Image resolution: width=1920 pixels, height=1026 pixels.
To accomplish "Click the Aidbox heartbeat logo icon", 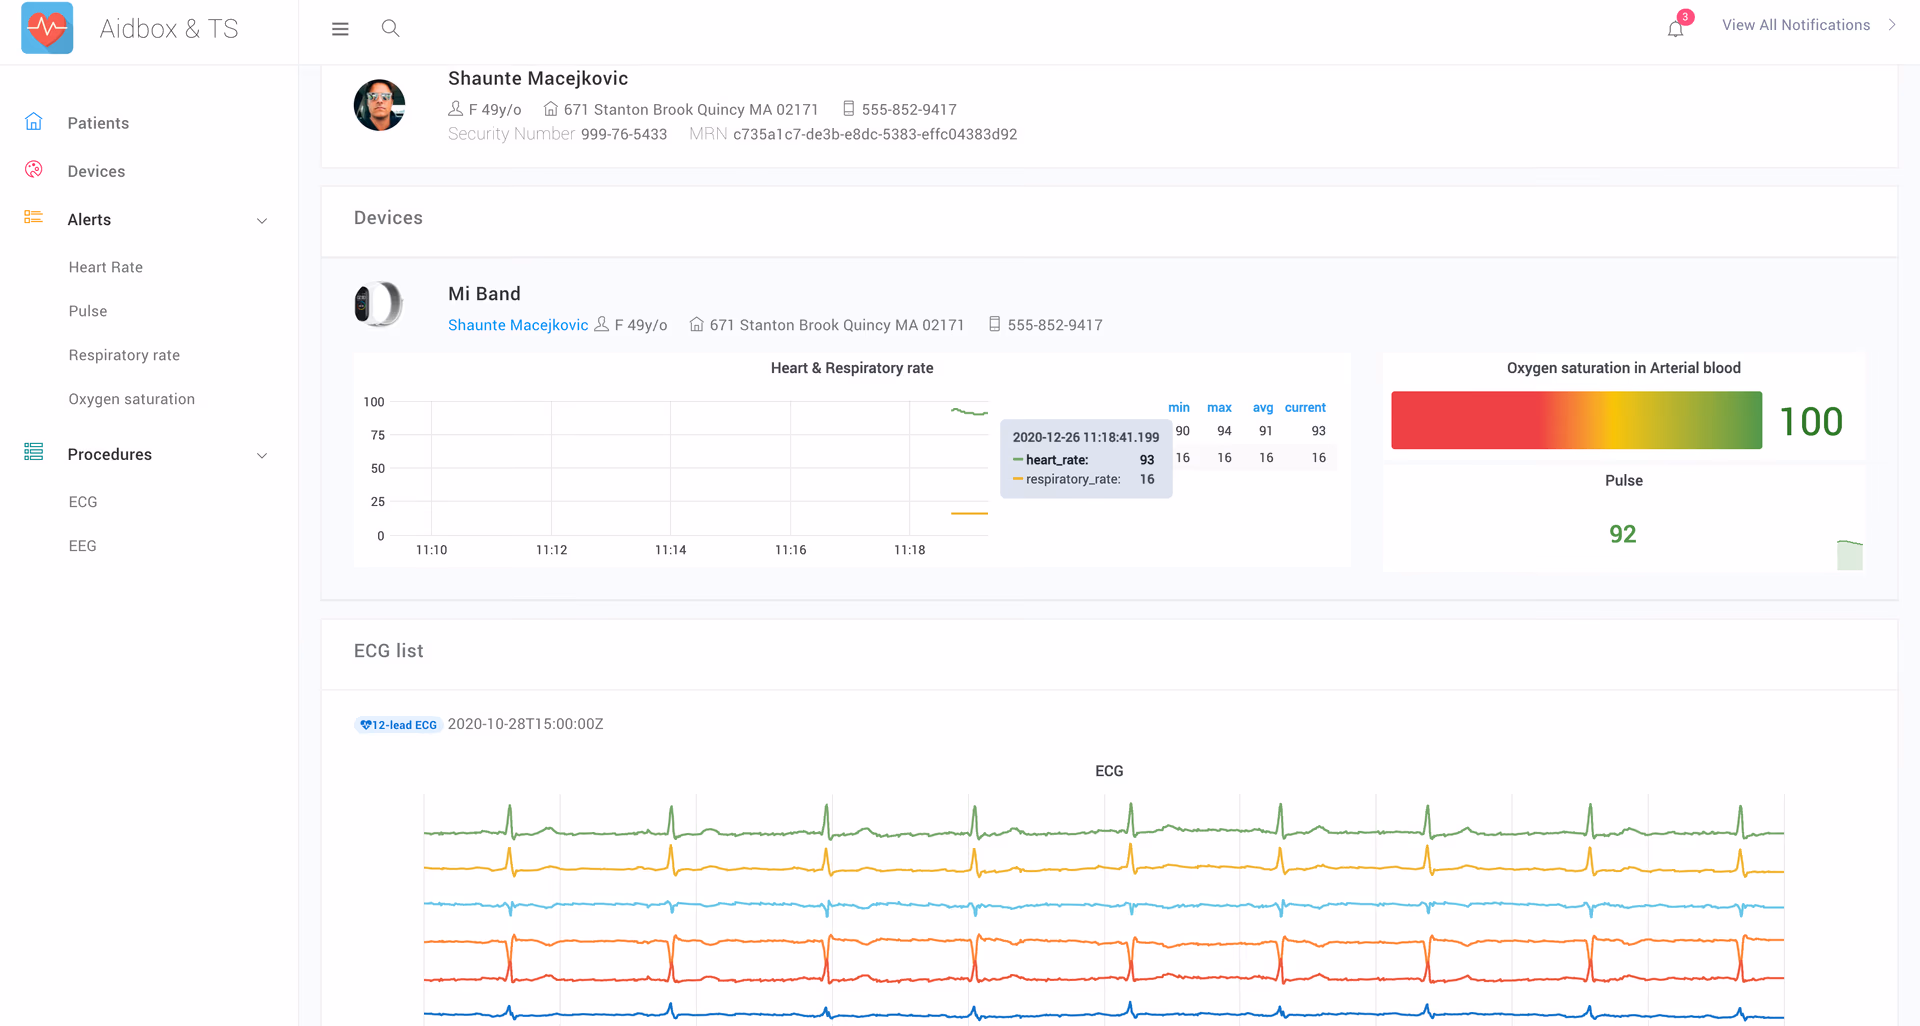I will click(46, 28).
